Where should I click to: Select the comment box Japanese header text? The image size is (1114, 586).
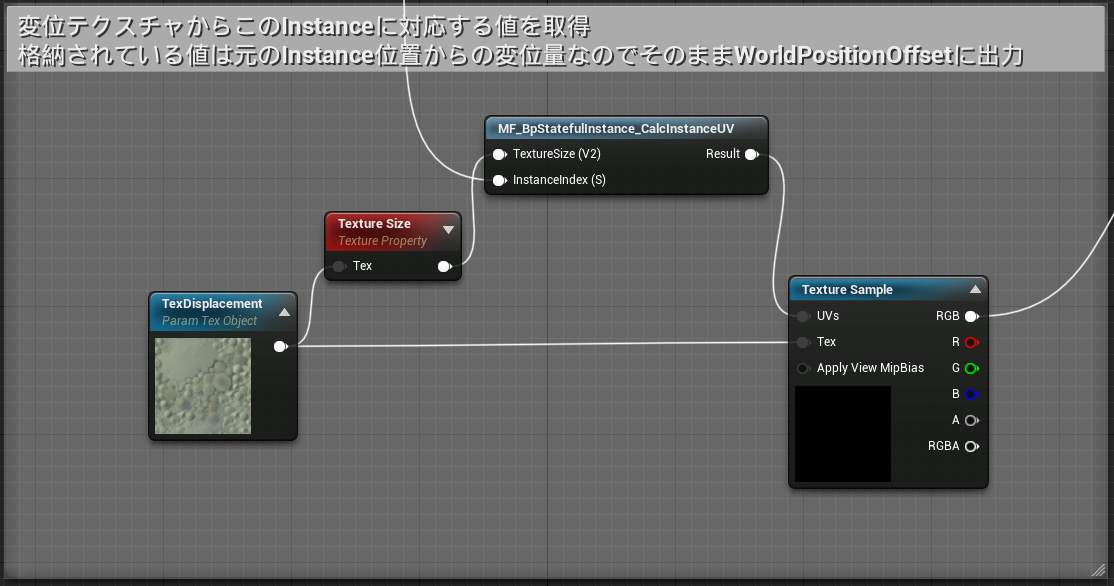[520, 40]
